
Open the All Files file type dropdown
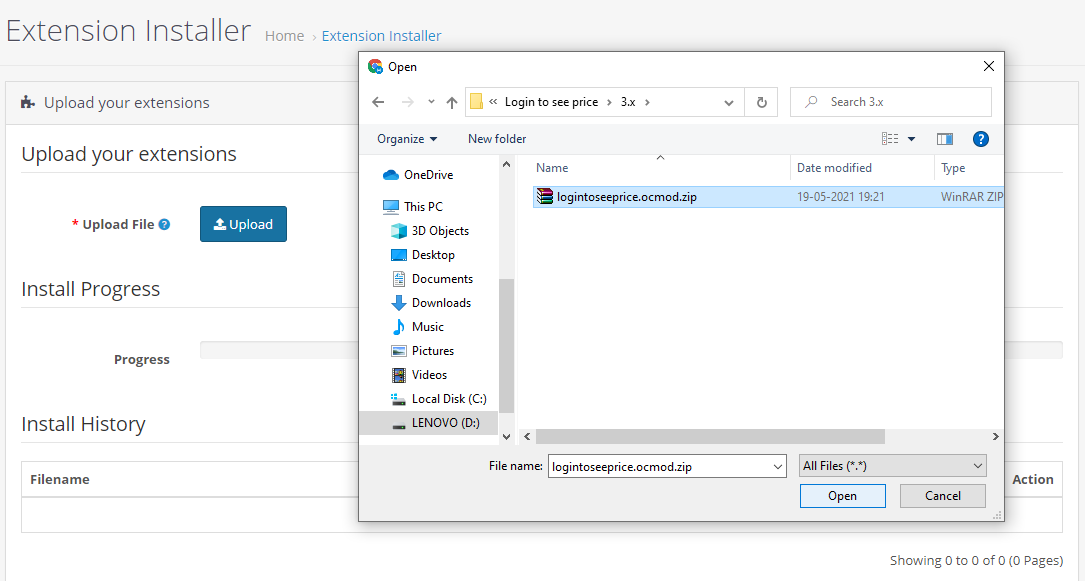coord(891,465)
